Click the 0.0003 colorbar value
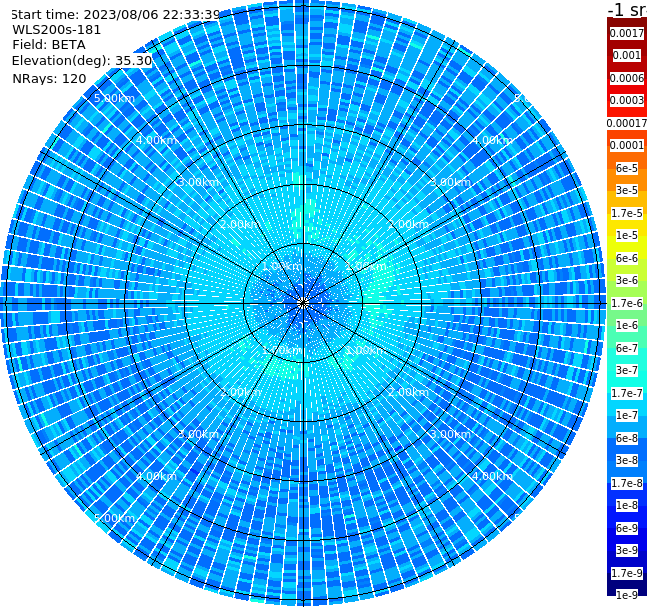 point(627,100)
